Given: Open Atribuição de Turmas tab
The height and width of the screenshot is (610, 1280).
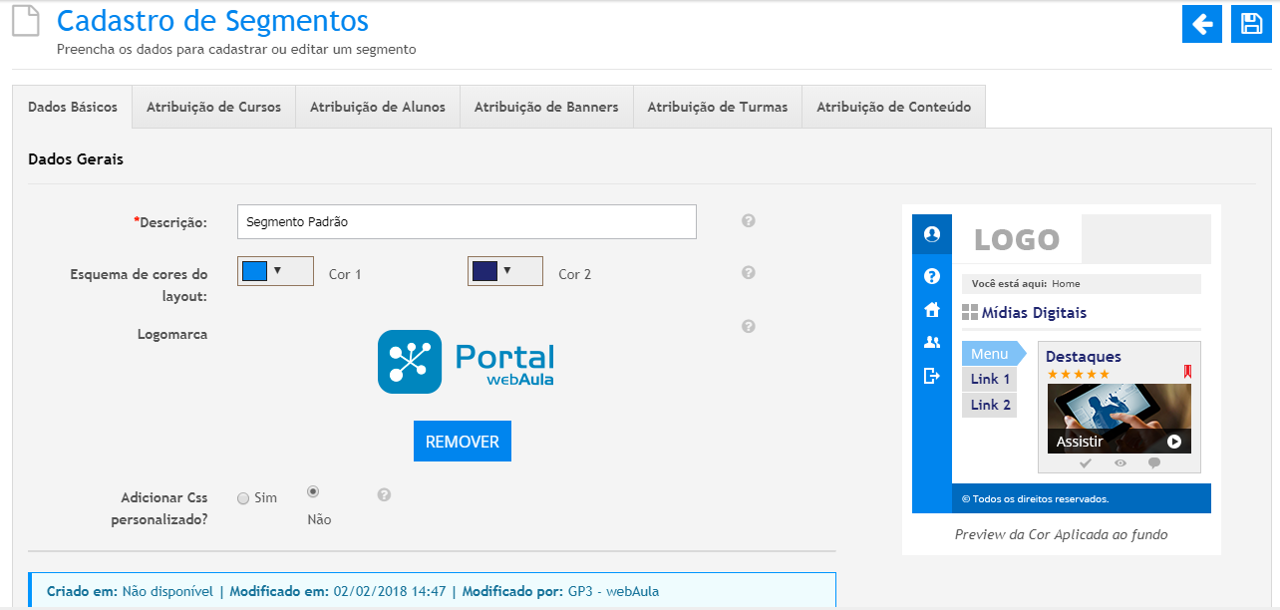Looking at the screenshot, I should [717, 107].
